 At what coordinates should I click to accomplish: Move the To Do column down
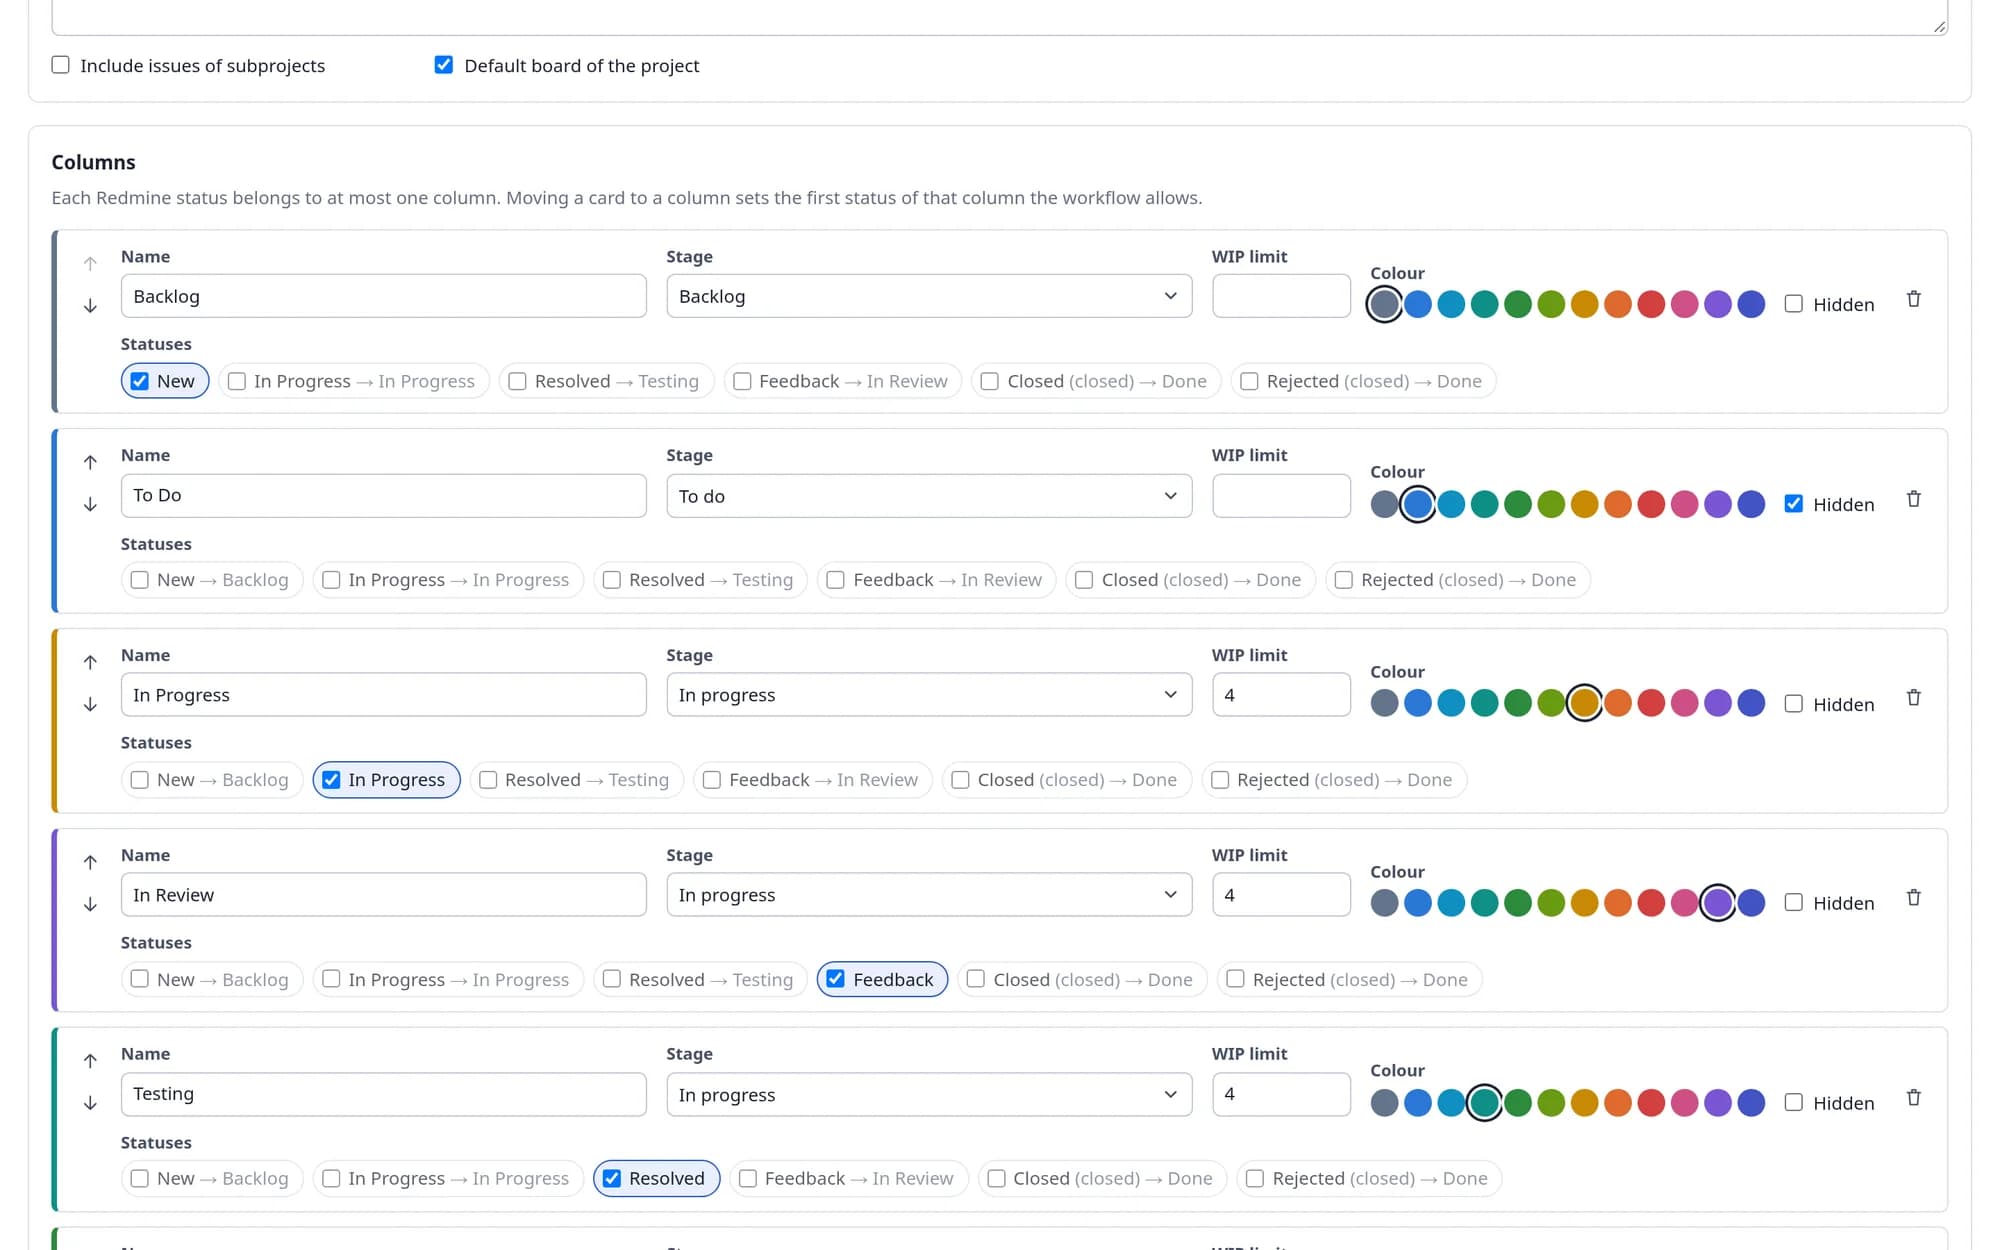tap(90, 504)
